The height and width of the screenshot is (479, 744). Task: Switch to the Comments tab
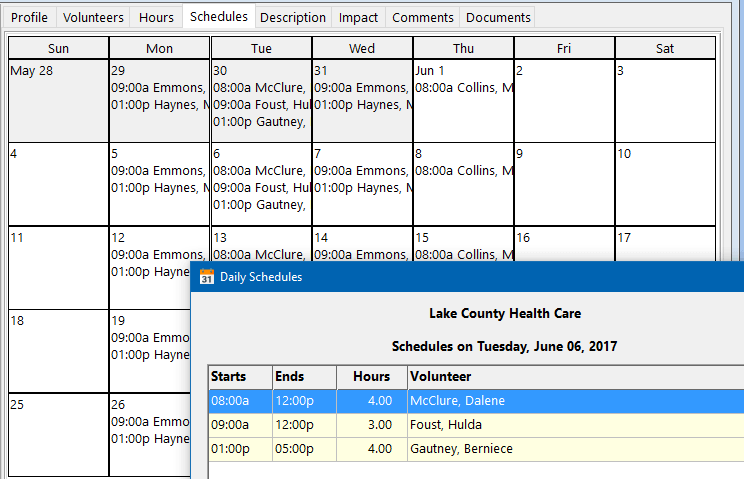point(422,18)
